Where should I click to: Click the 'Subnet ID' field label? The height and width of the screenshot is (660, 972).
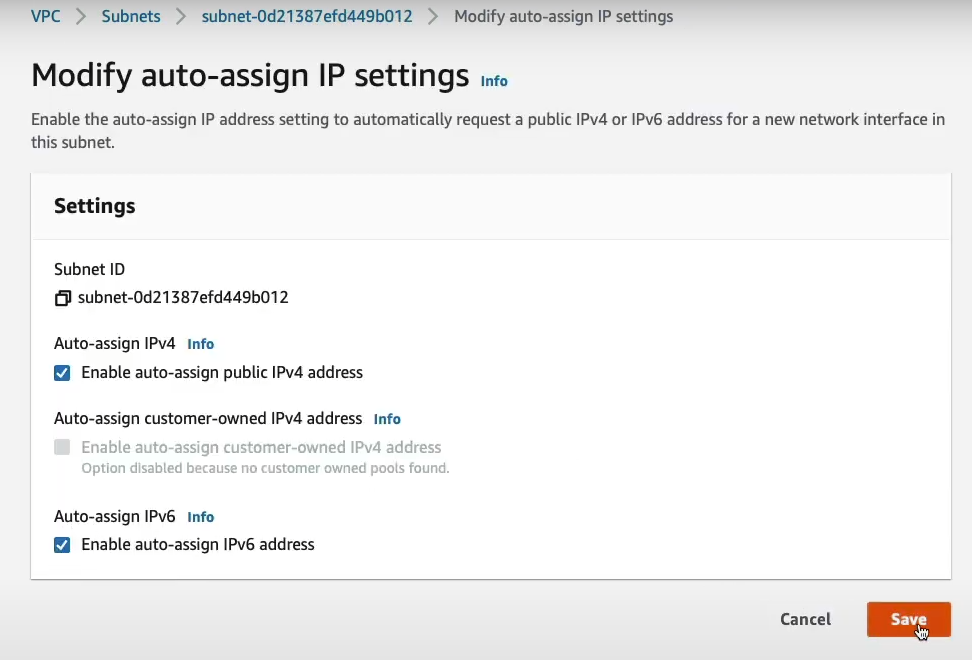point(89,269)
